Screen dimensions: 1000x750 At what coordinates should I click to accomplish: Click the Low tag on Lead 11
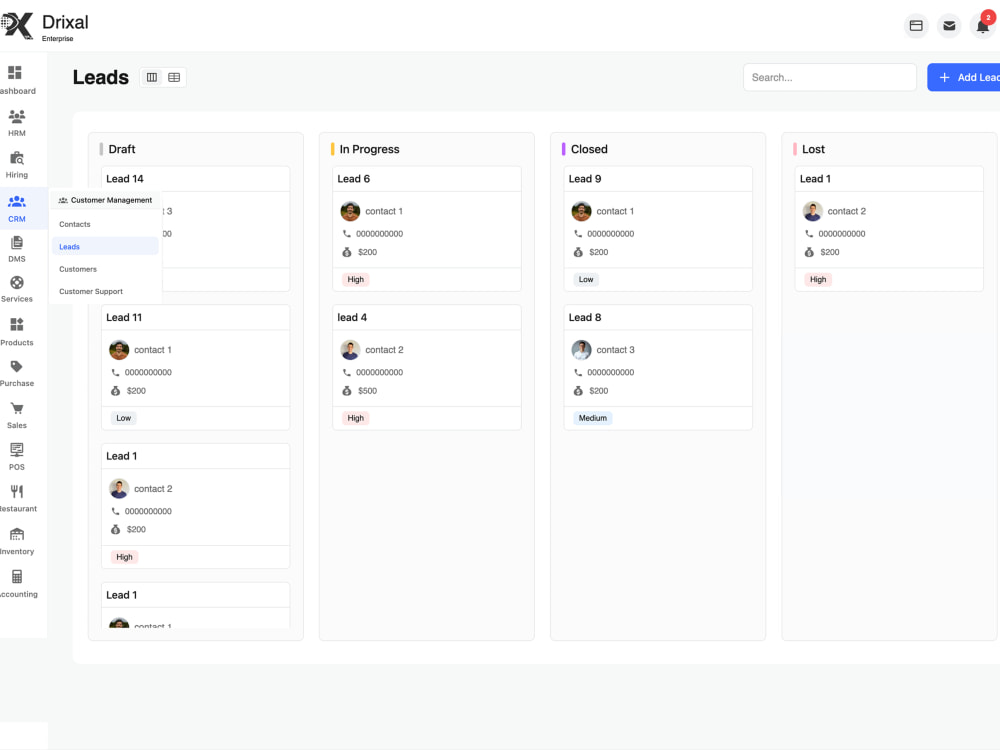tap(124, 418)
